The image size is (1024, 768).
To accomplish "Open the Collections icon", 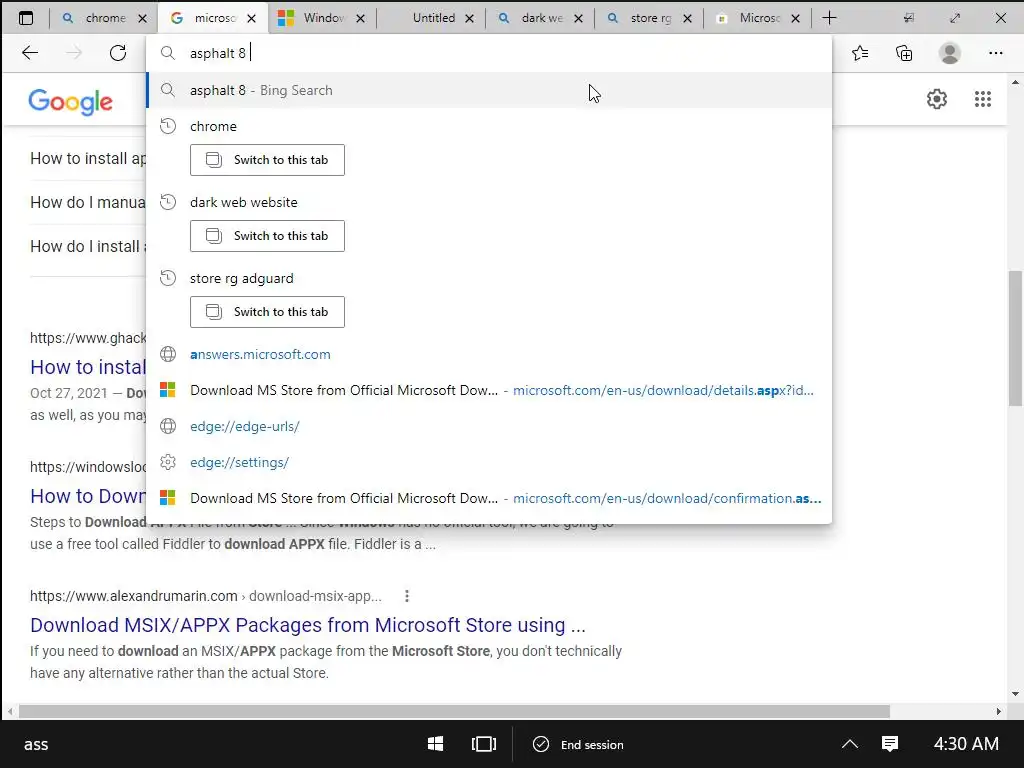I will pos(904,53).
